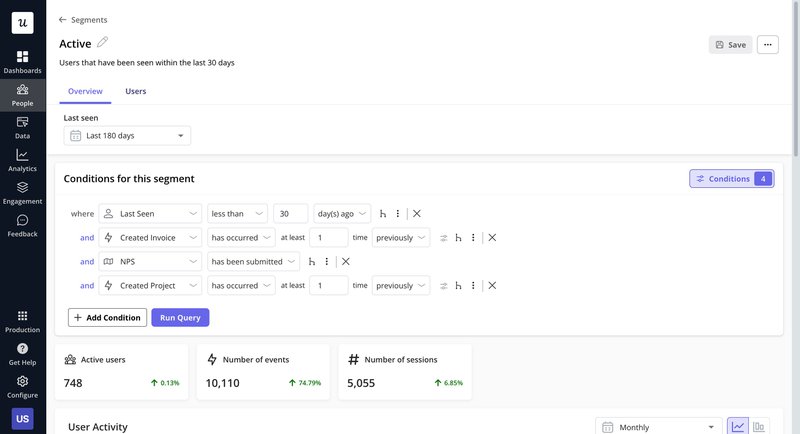
Task: Open the Engagement sidebar item
Action: [x=22, y=192]
